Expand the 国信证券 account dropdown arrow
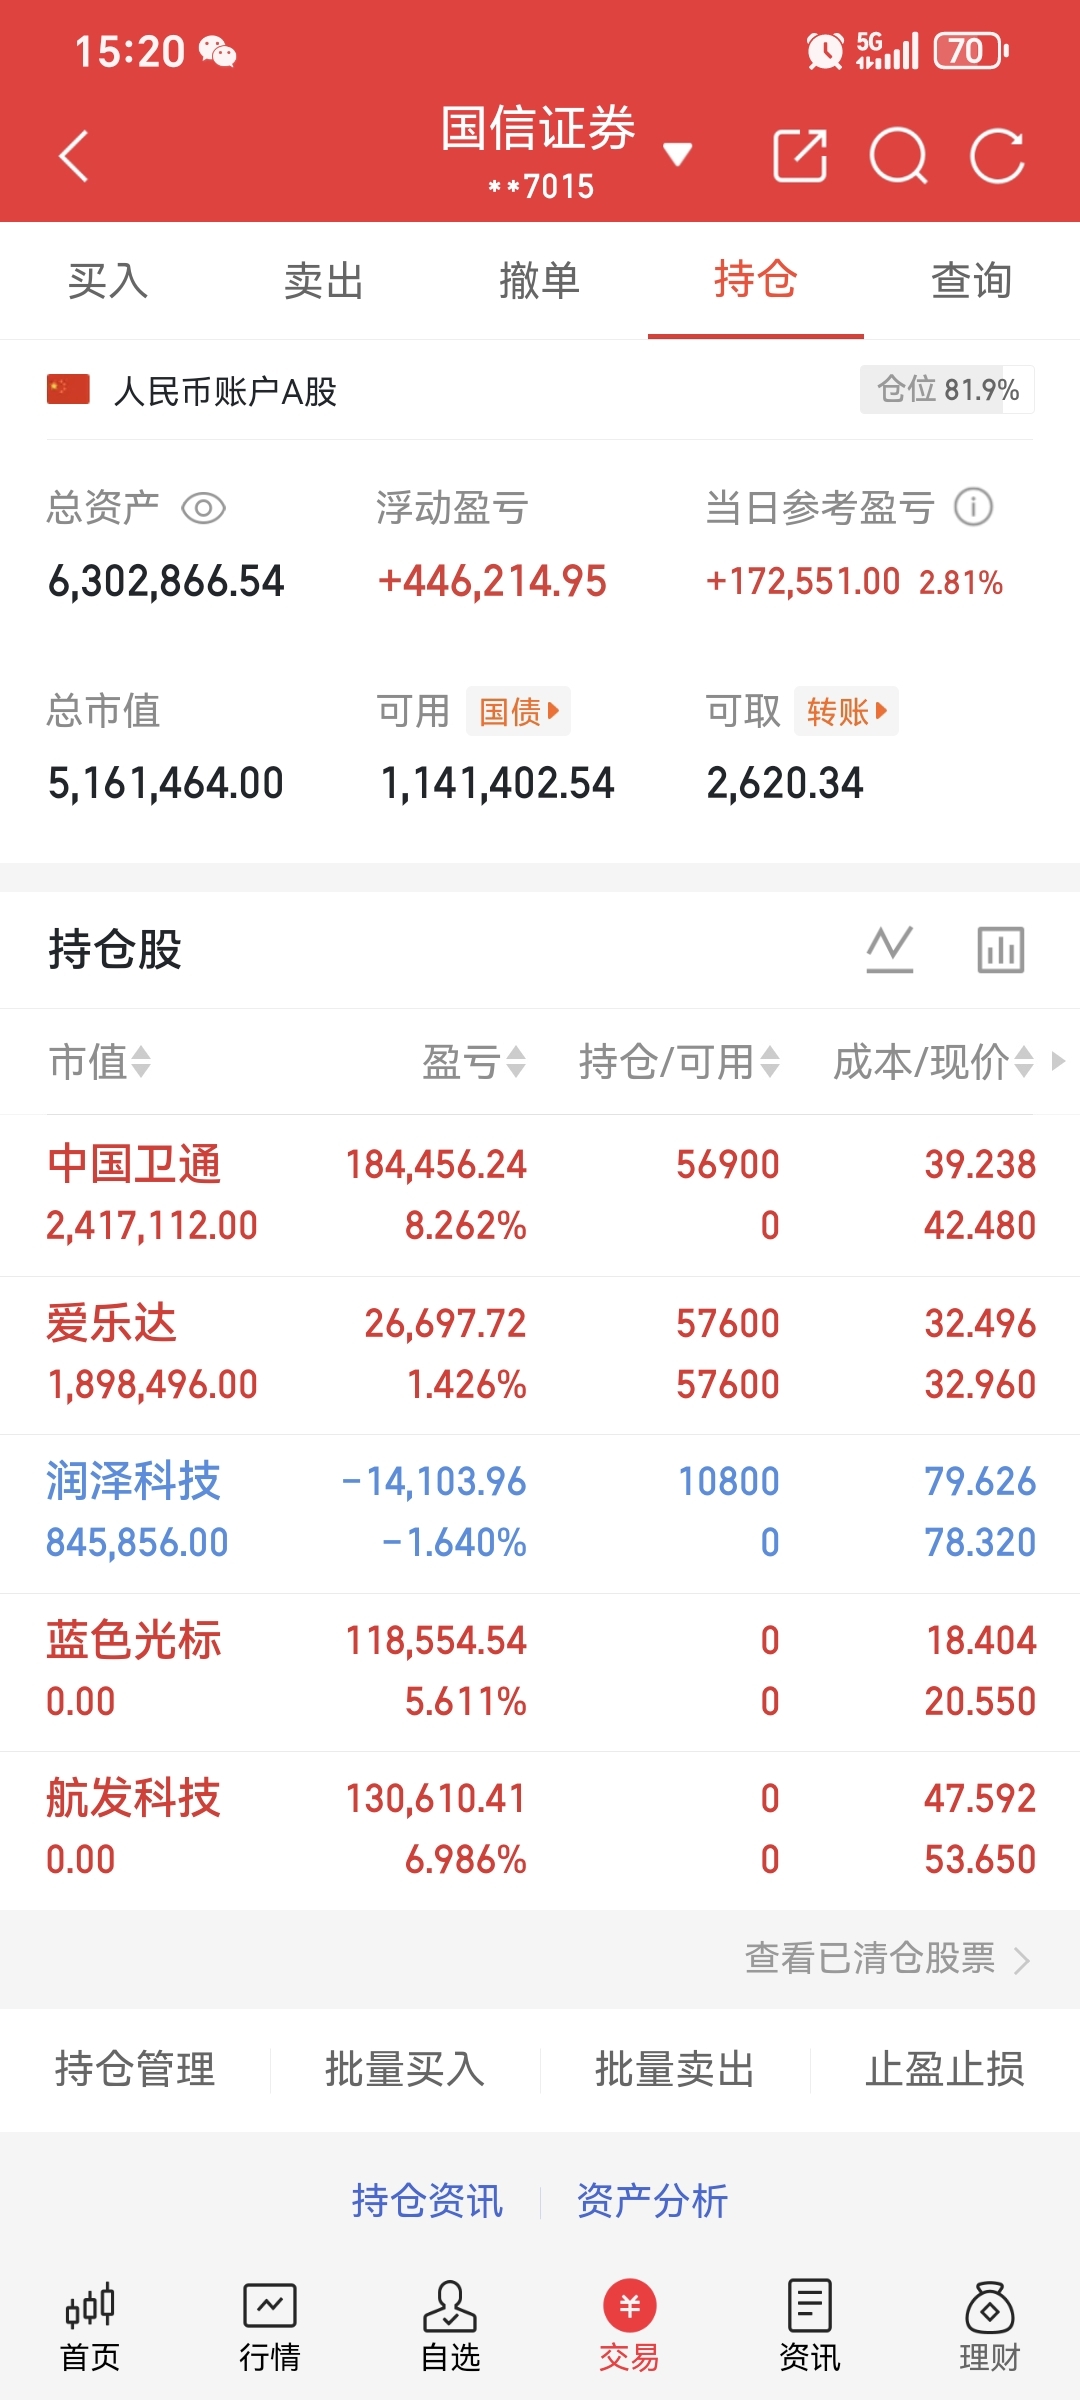The width and height of the screenshot is (1080, 2400). tap(678, 153)
